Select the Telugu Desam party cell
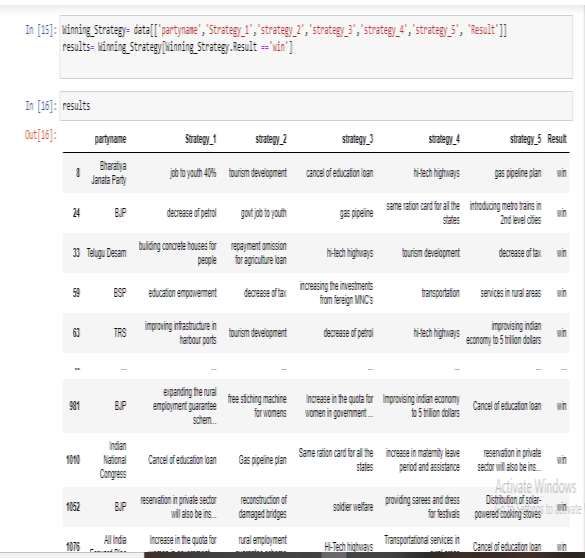Viewport: 585px width, 558px height. click(106, 253)
